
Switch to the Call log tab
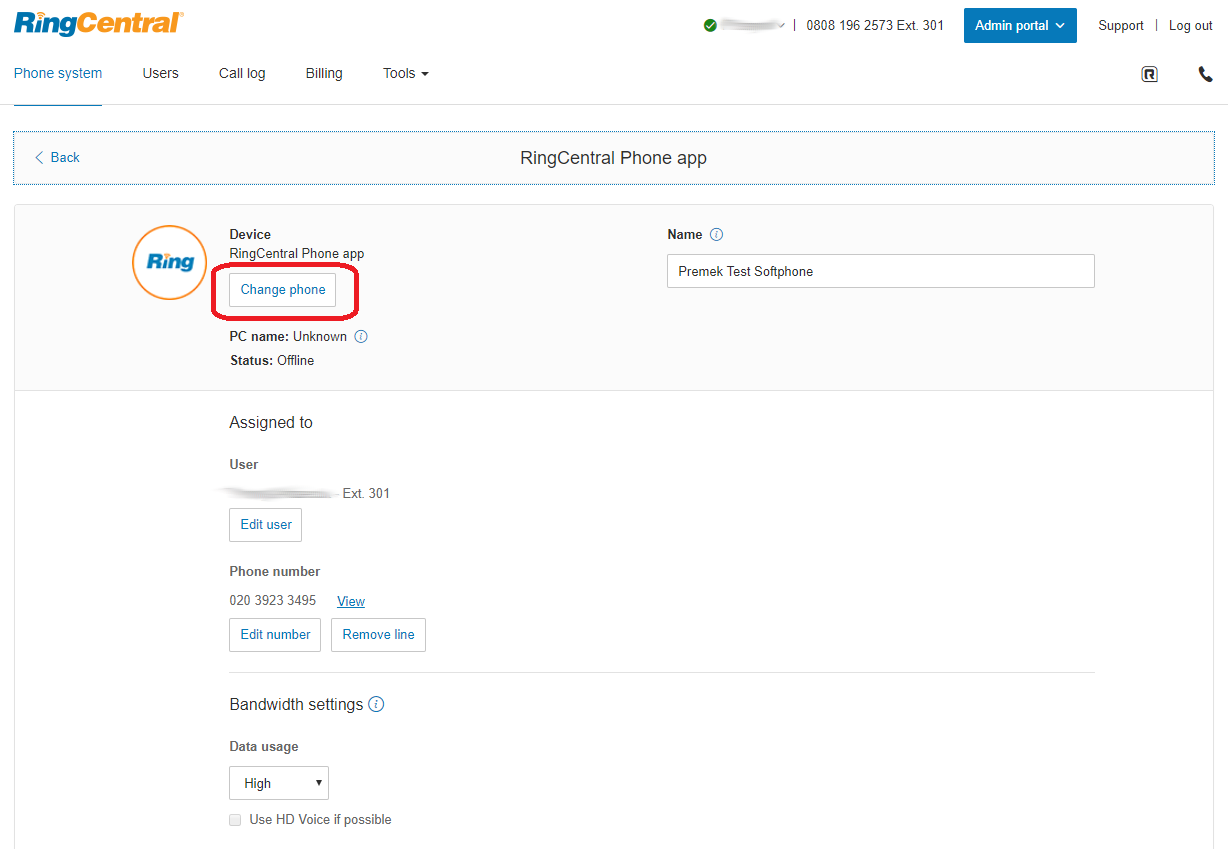(242, 74)
